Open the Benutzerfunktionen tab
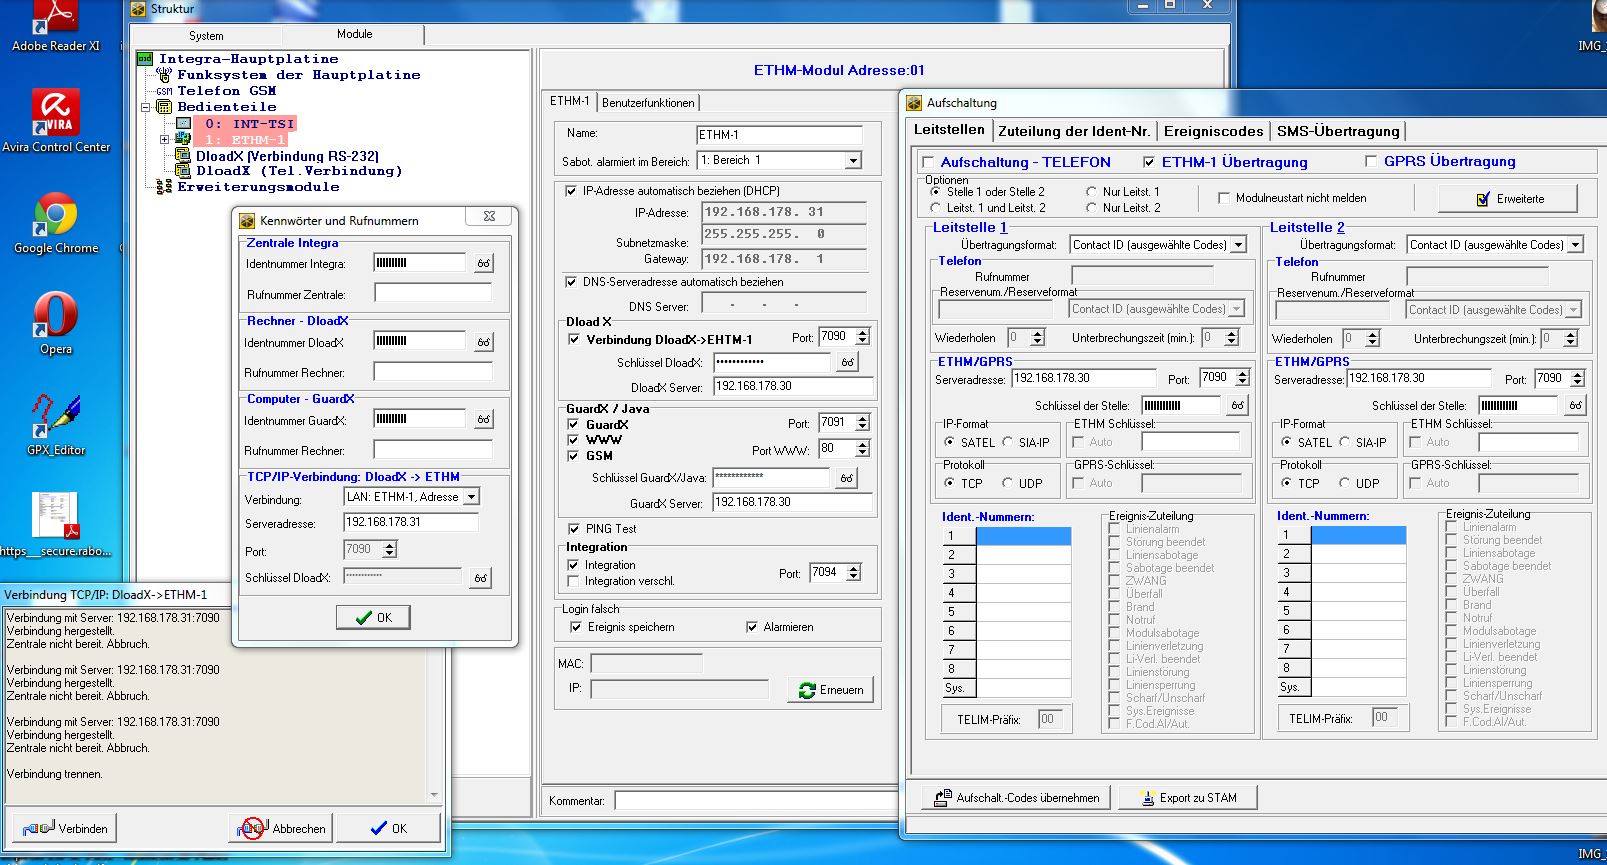 tap(648, 102)
